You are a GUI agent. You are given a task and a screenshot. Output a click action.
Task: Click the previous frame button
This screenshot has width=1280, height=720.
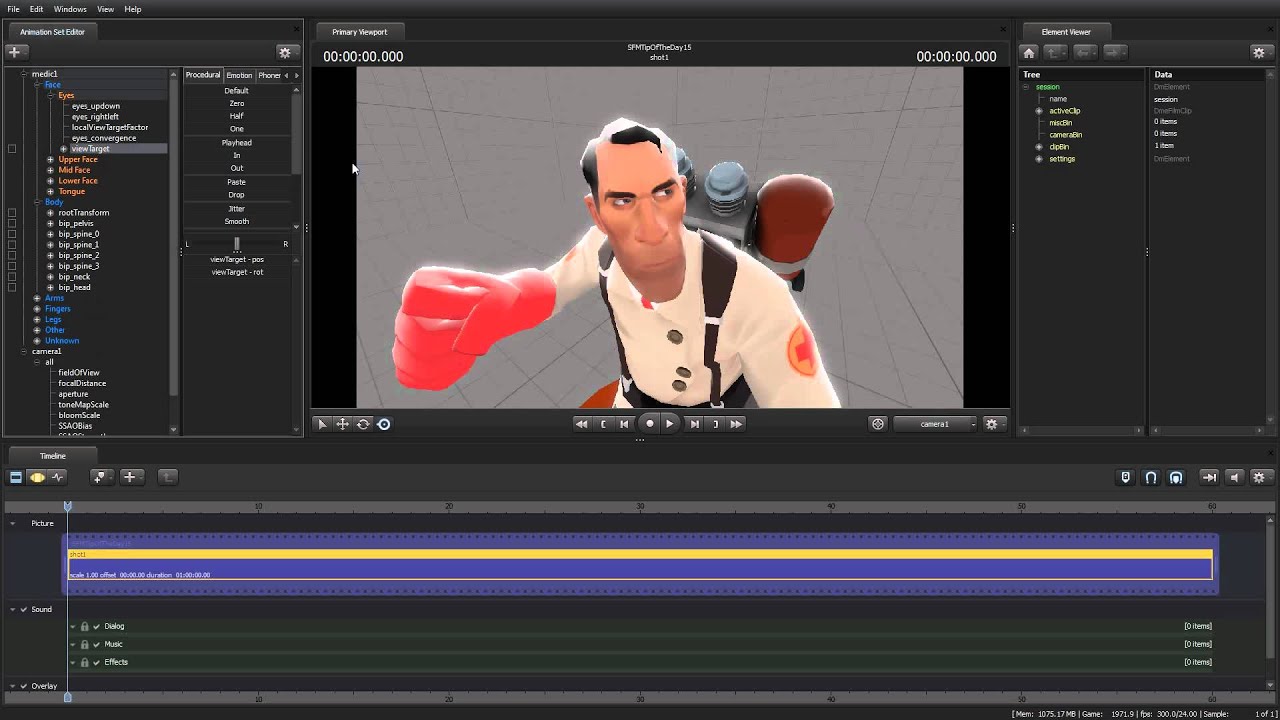pos(624,424)
